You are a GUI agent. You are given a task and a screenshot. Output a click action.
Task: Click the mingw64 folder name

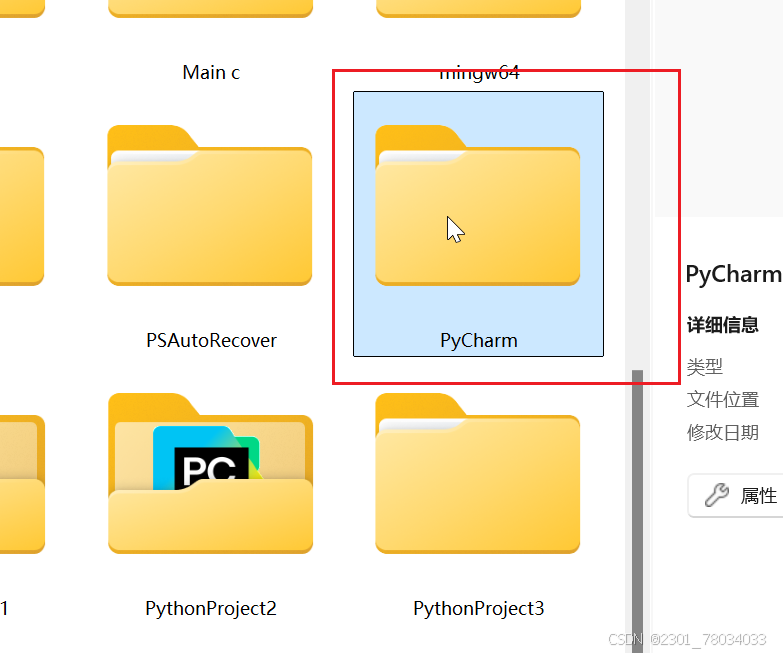click(479, 73)
